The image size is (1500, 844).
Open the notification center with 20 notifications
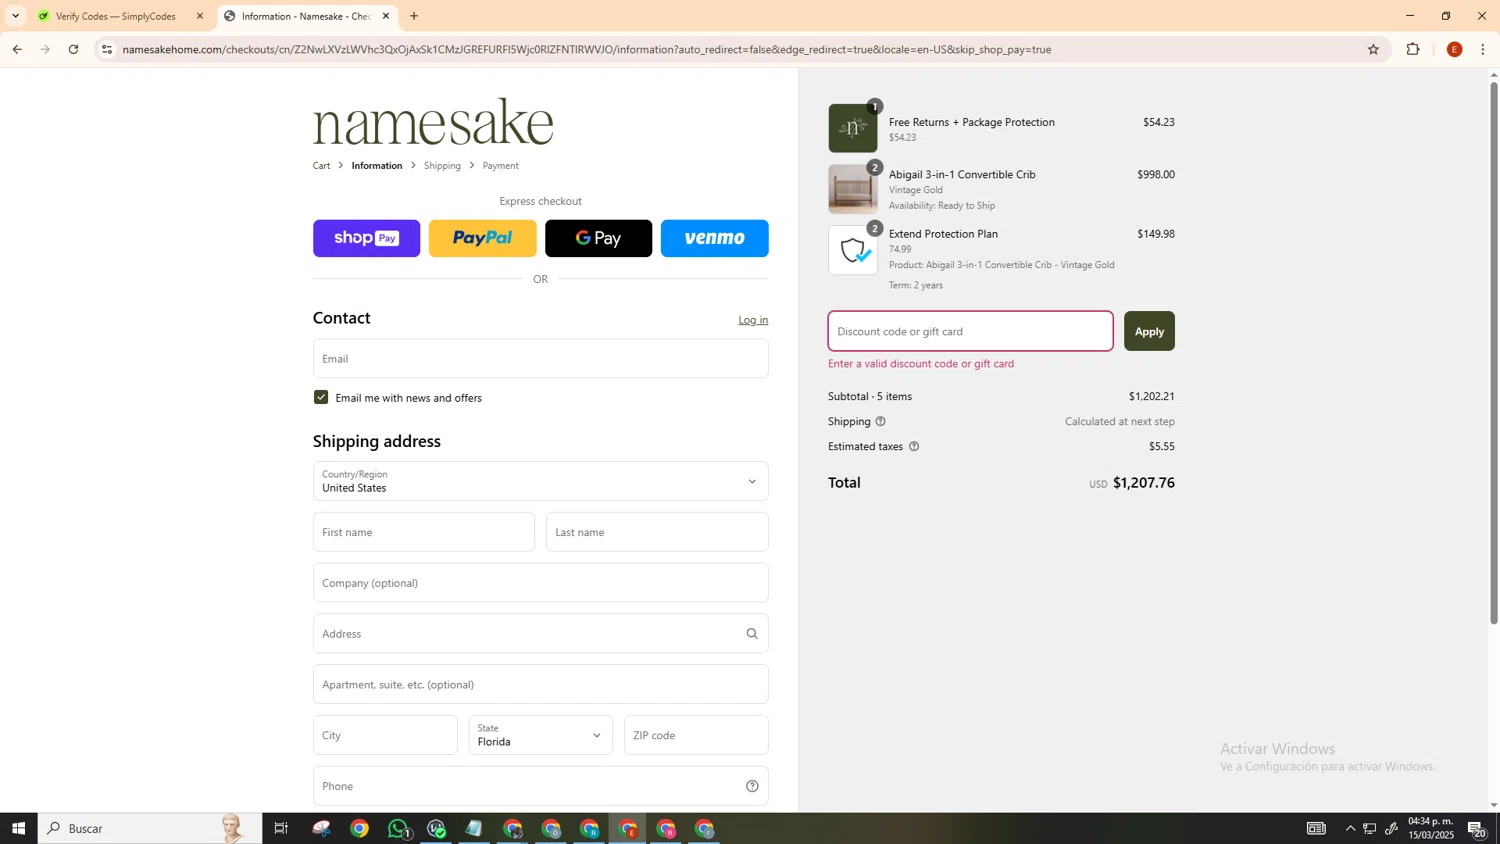[x=1478, y=828]
